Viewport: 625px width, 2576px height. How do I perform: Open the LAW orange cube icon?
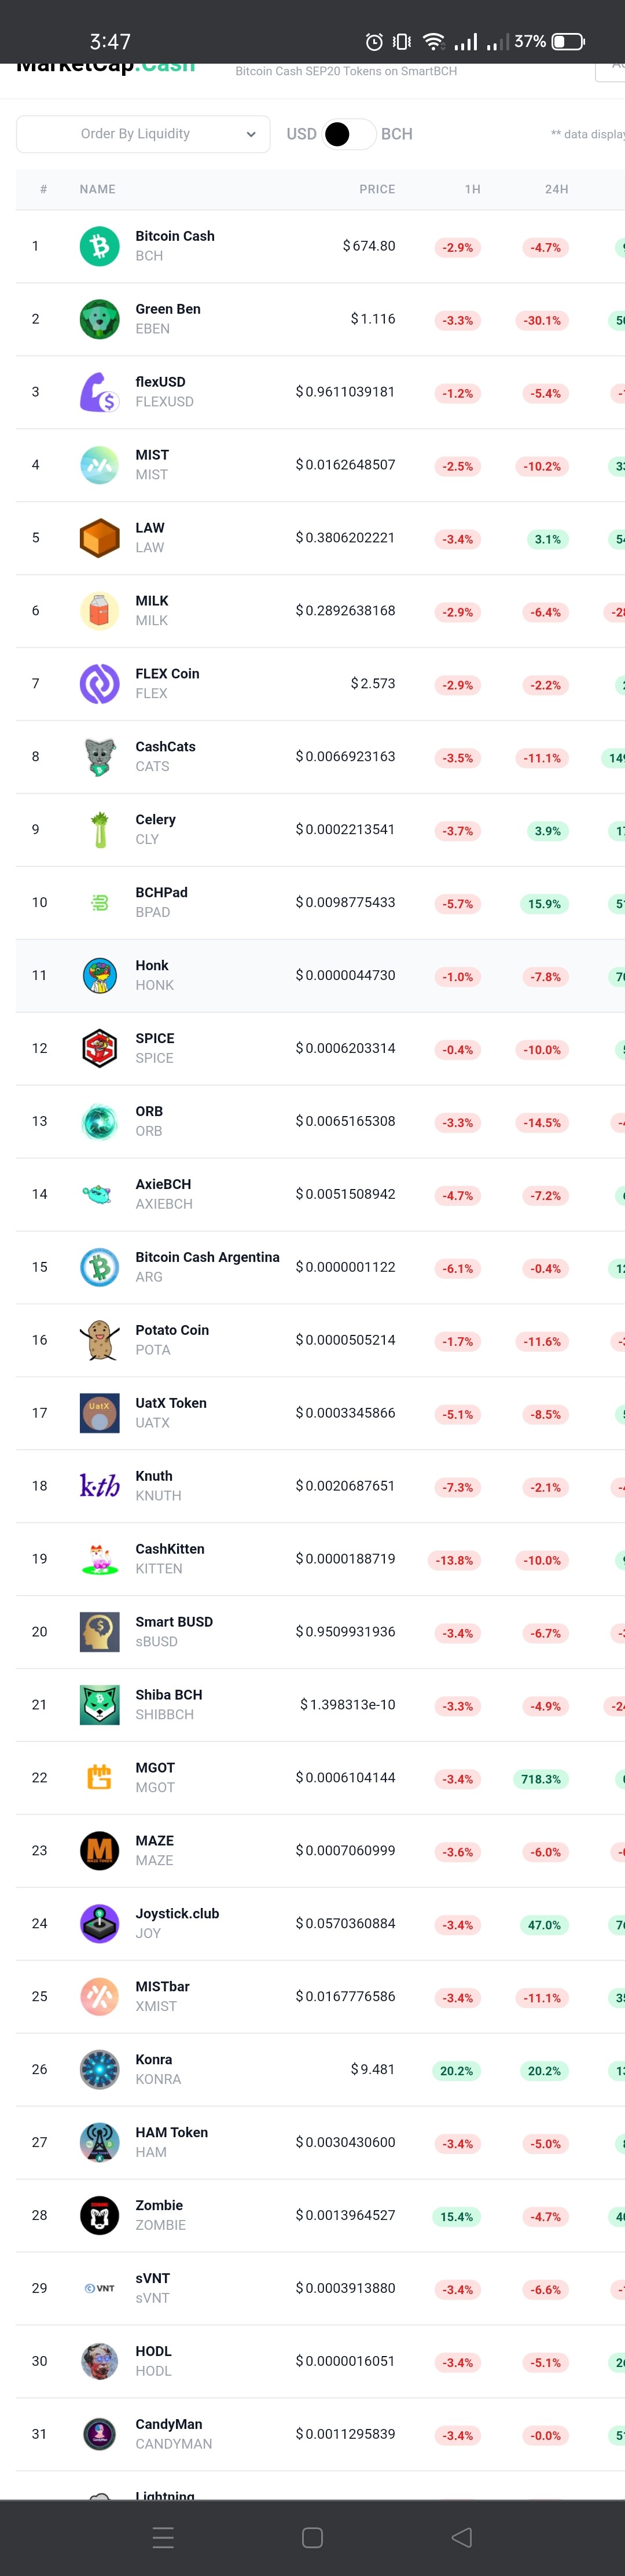pos(99,538)
